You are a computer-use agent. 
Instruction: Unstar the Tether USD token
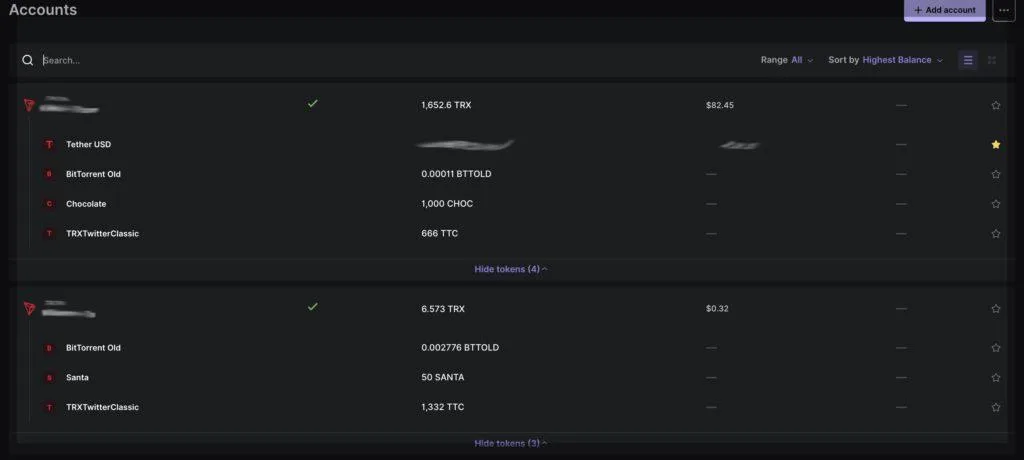pyautogui.click(x=995, y=144)
